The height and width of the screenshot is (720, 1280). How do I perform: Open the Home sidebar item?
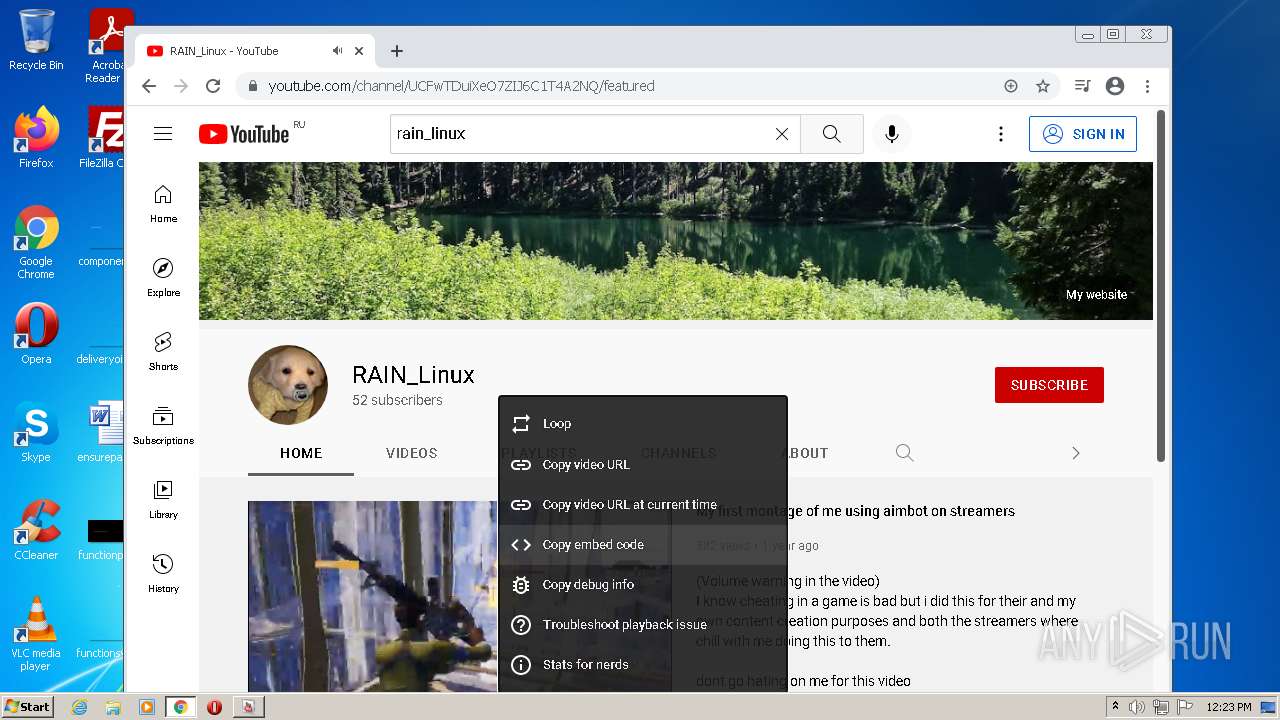(x=163, y=204)
